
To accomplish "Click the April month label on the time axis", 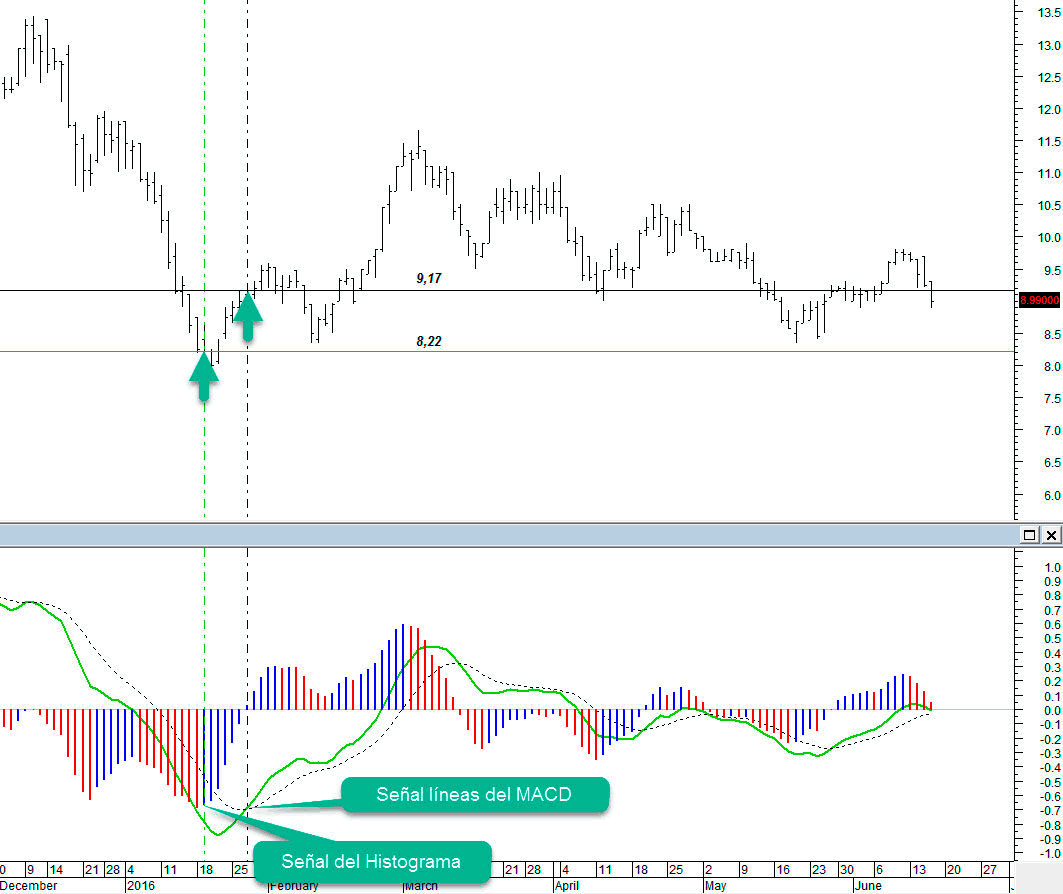I will pos(567,886).
